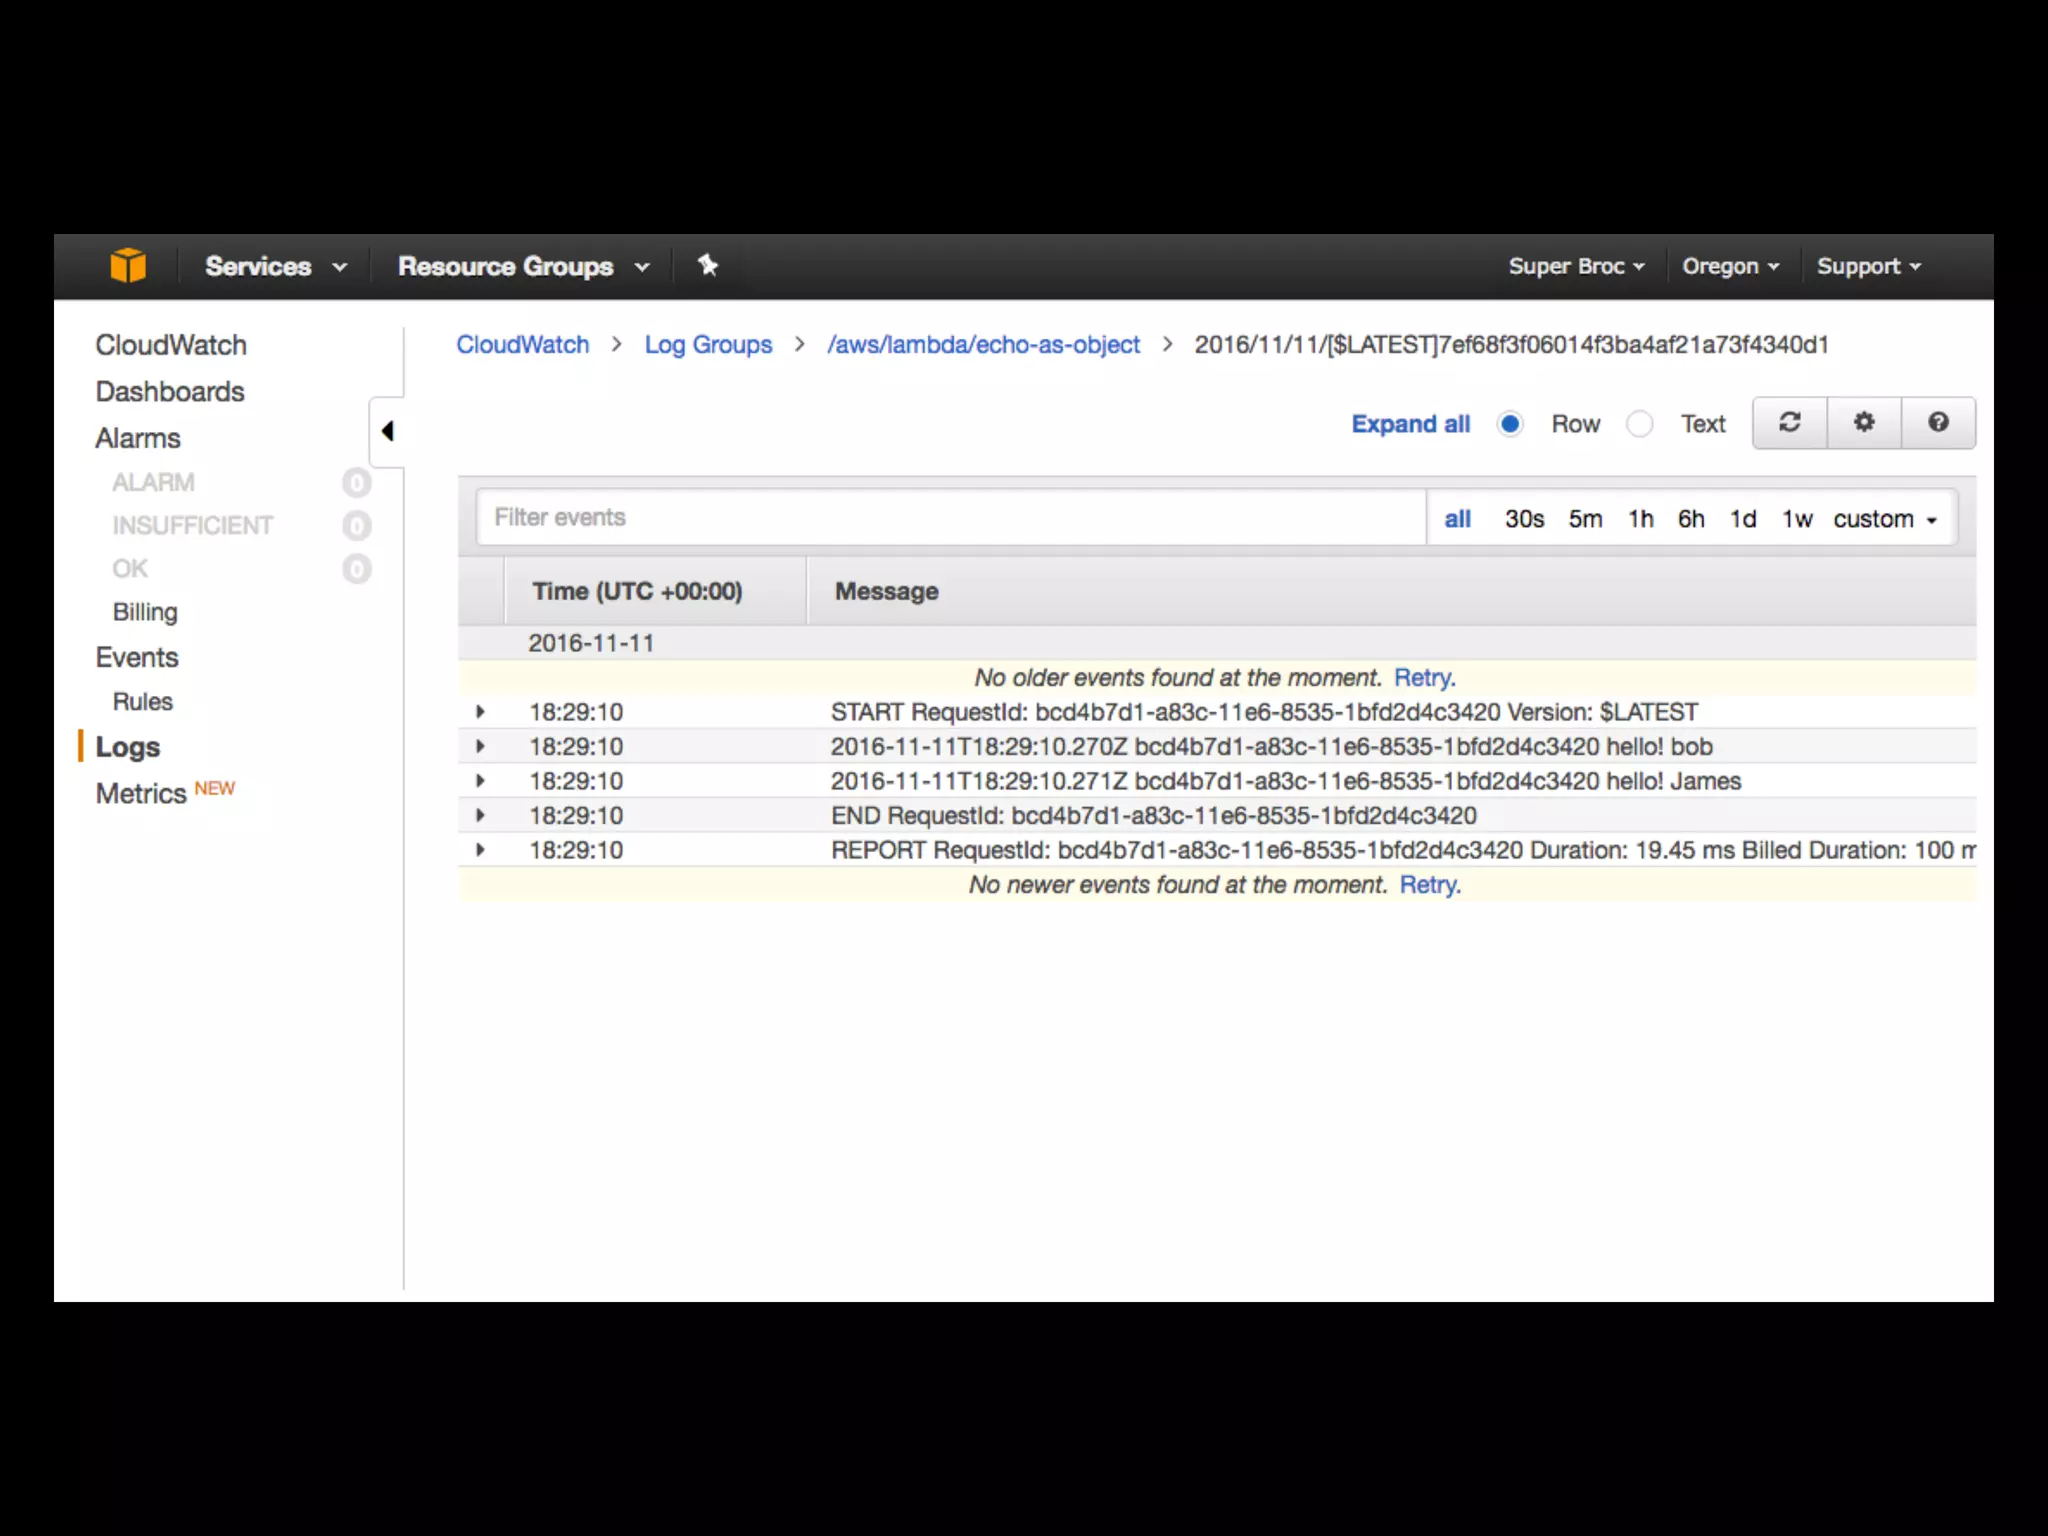Collapse the left navigation panel arrow

(387, 431)
